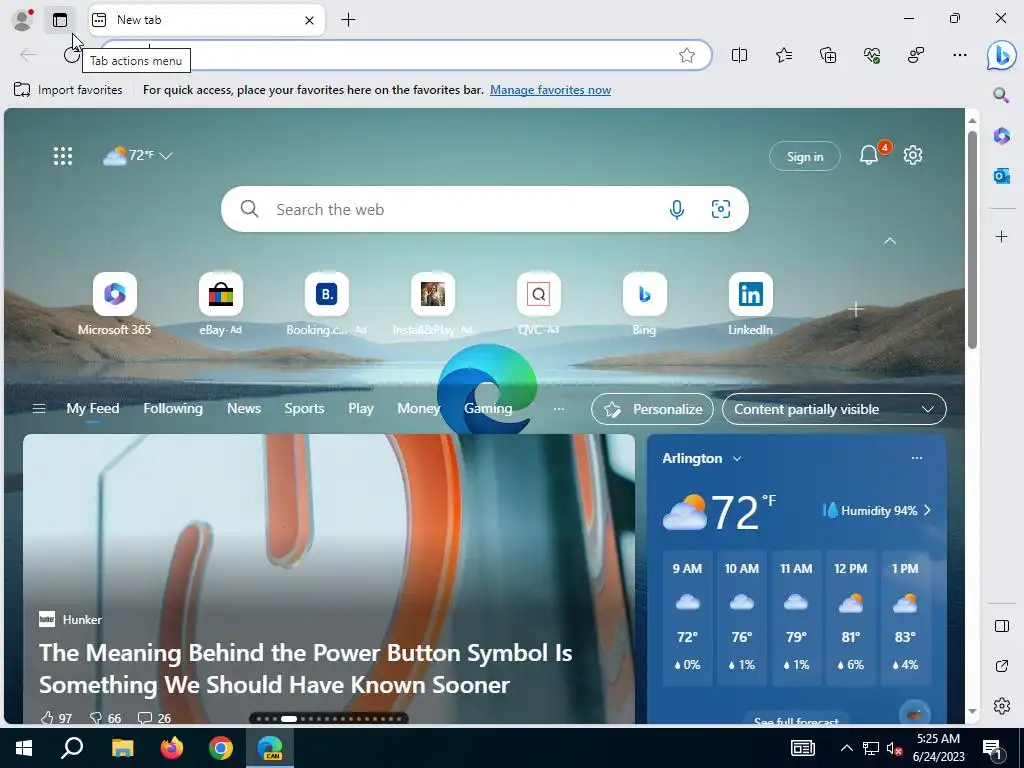Open File Explorer from taskbar

click(x=122, y=748)
